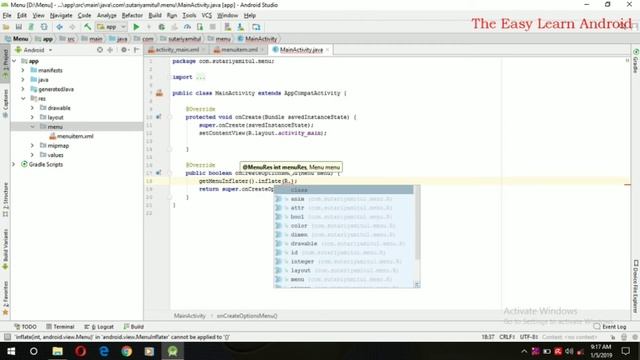Click the Open folder toolbar icon
Image resolution: width=640 pixels, height=360 pixels.
(x=6, y=27)
